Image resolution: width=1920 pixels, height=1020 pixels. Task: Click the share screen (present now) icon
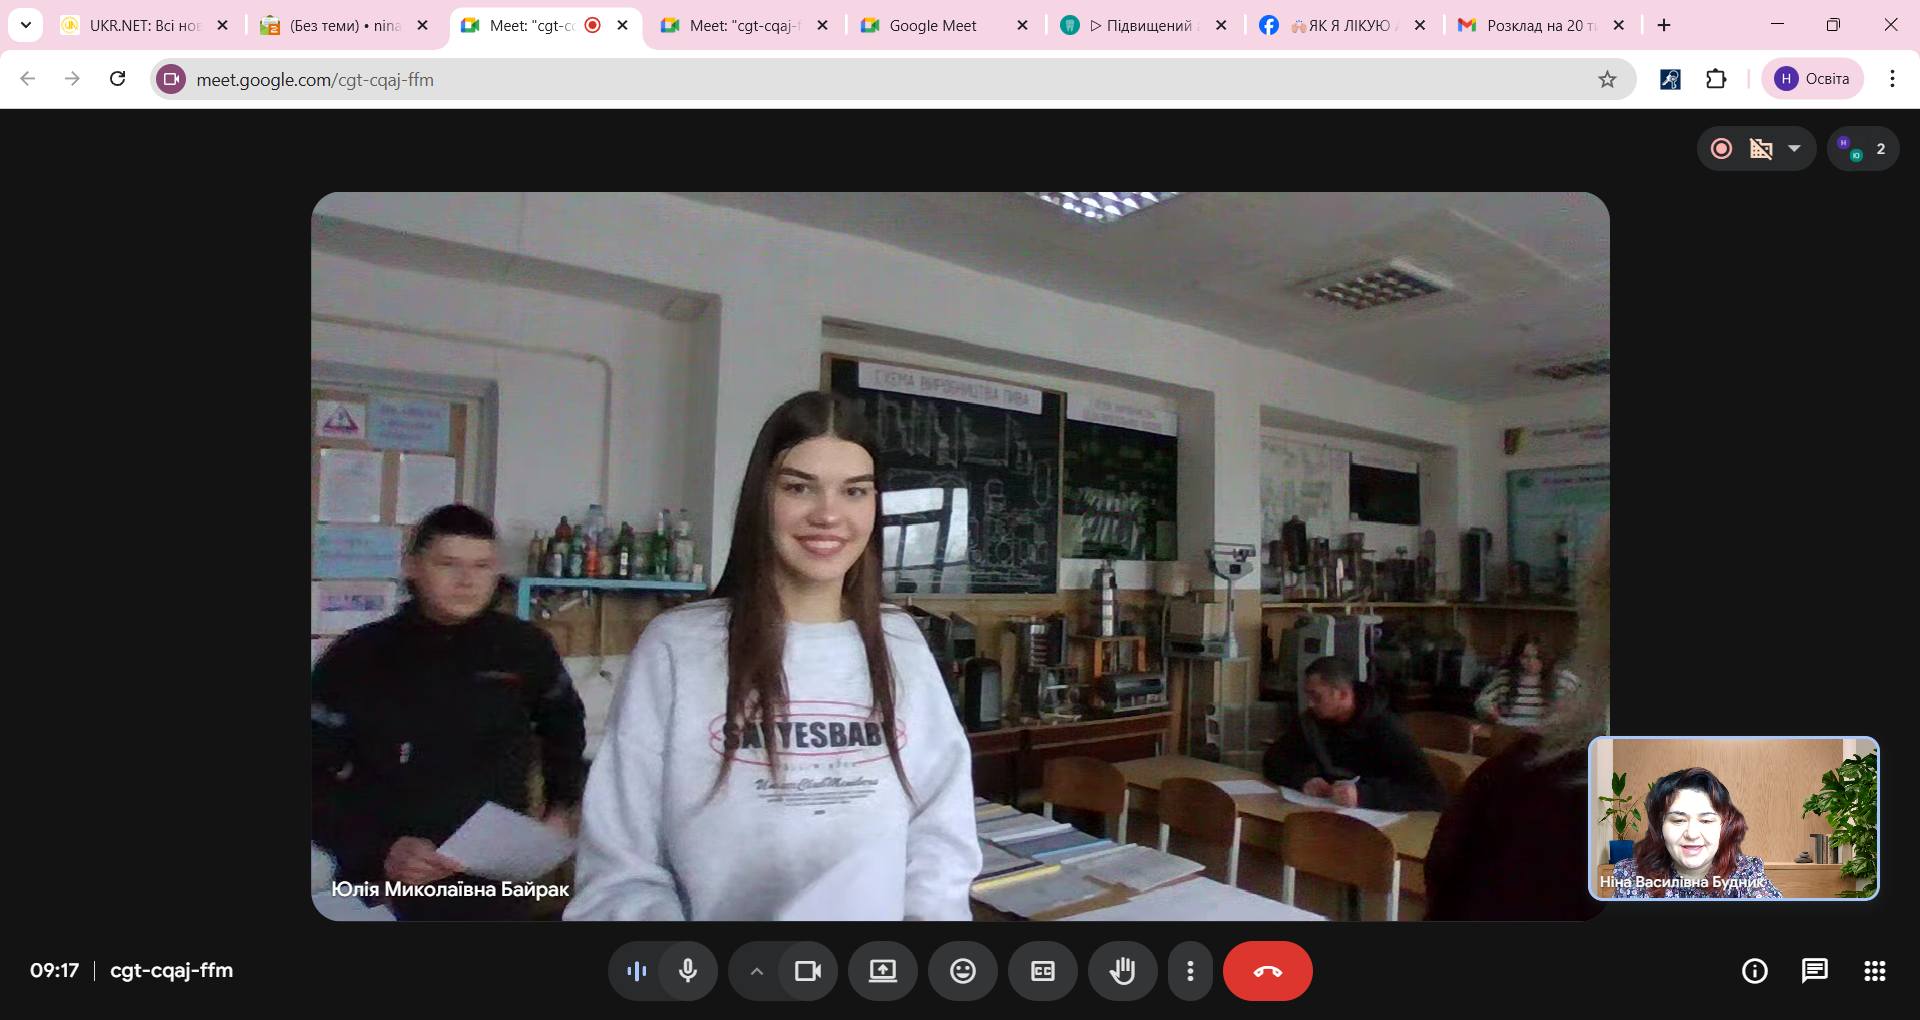pyautogui.click(x=882, y=971)
